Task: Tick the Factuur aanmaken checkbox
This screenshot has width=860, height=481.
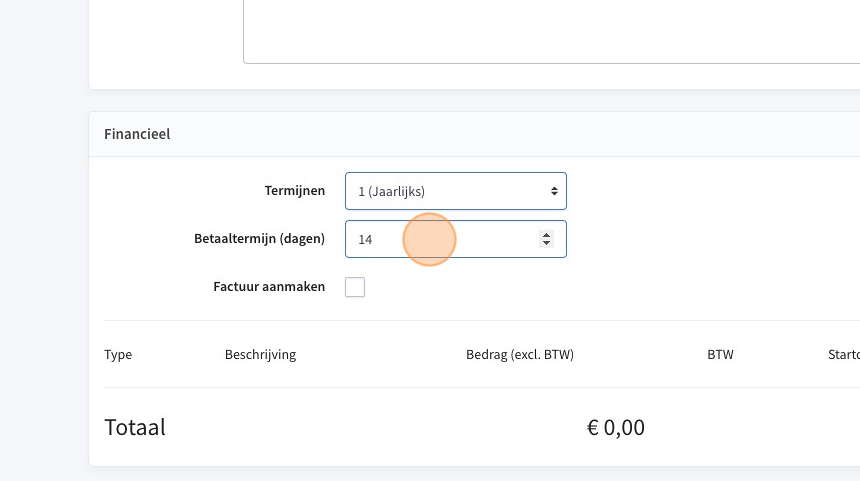Action: pyautogui.click(x=355, y=287)
